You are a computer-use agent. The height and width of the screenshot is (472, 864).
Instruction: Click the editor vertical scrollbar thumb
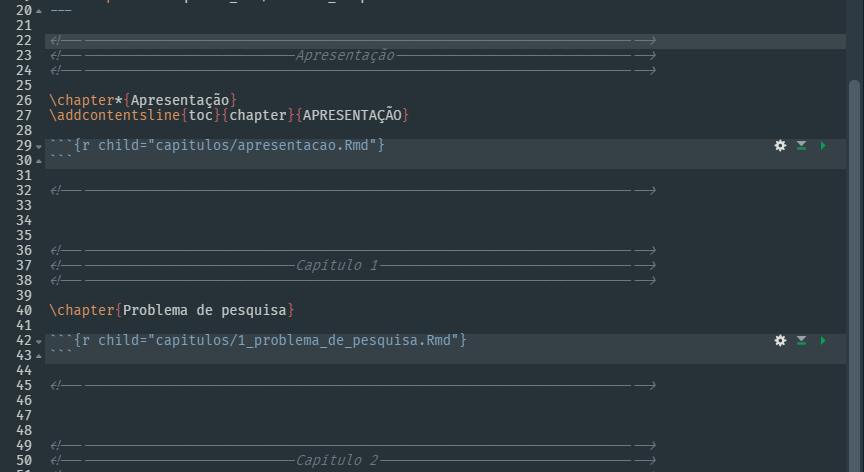(854, 275)
